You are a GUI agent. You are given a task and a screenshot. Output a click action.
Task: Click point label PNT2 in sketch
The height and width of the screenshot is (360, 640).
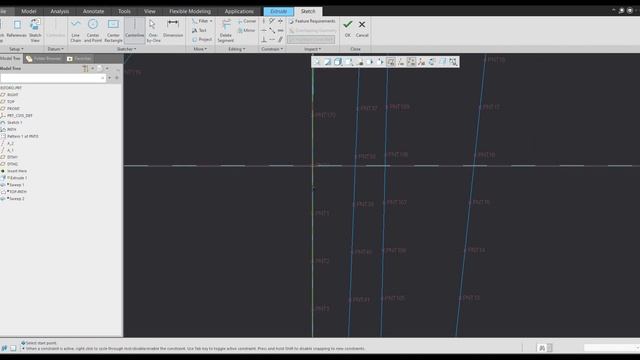(x=322, y=261)
